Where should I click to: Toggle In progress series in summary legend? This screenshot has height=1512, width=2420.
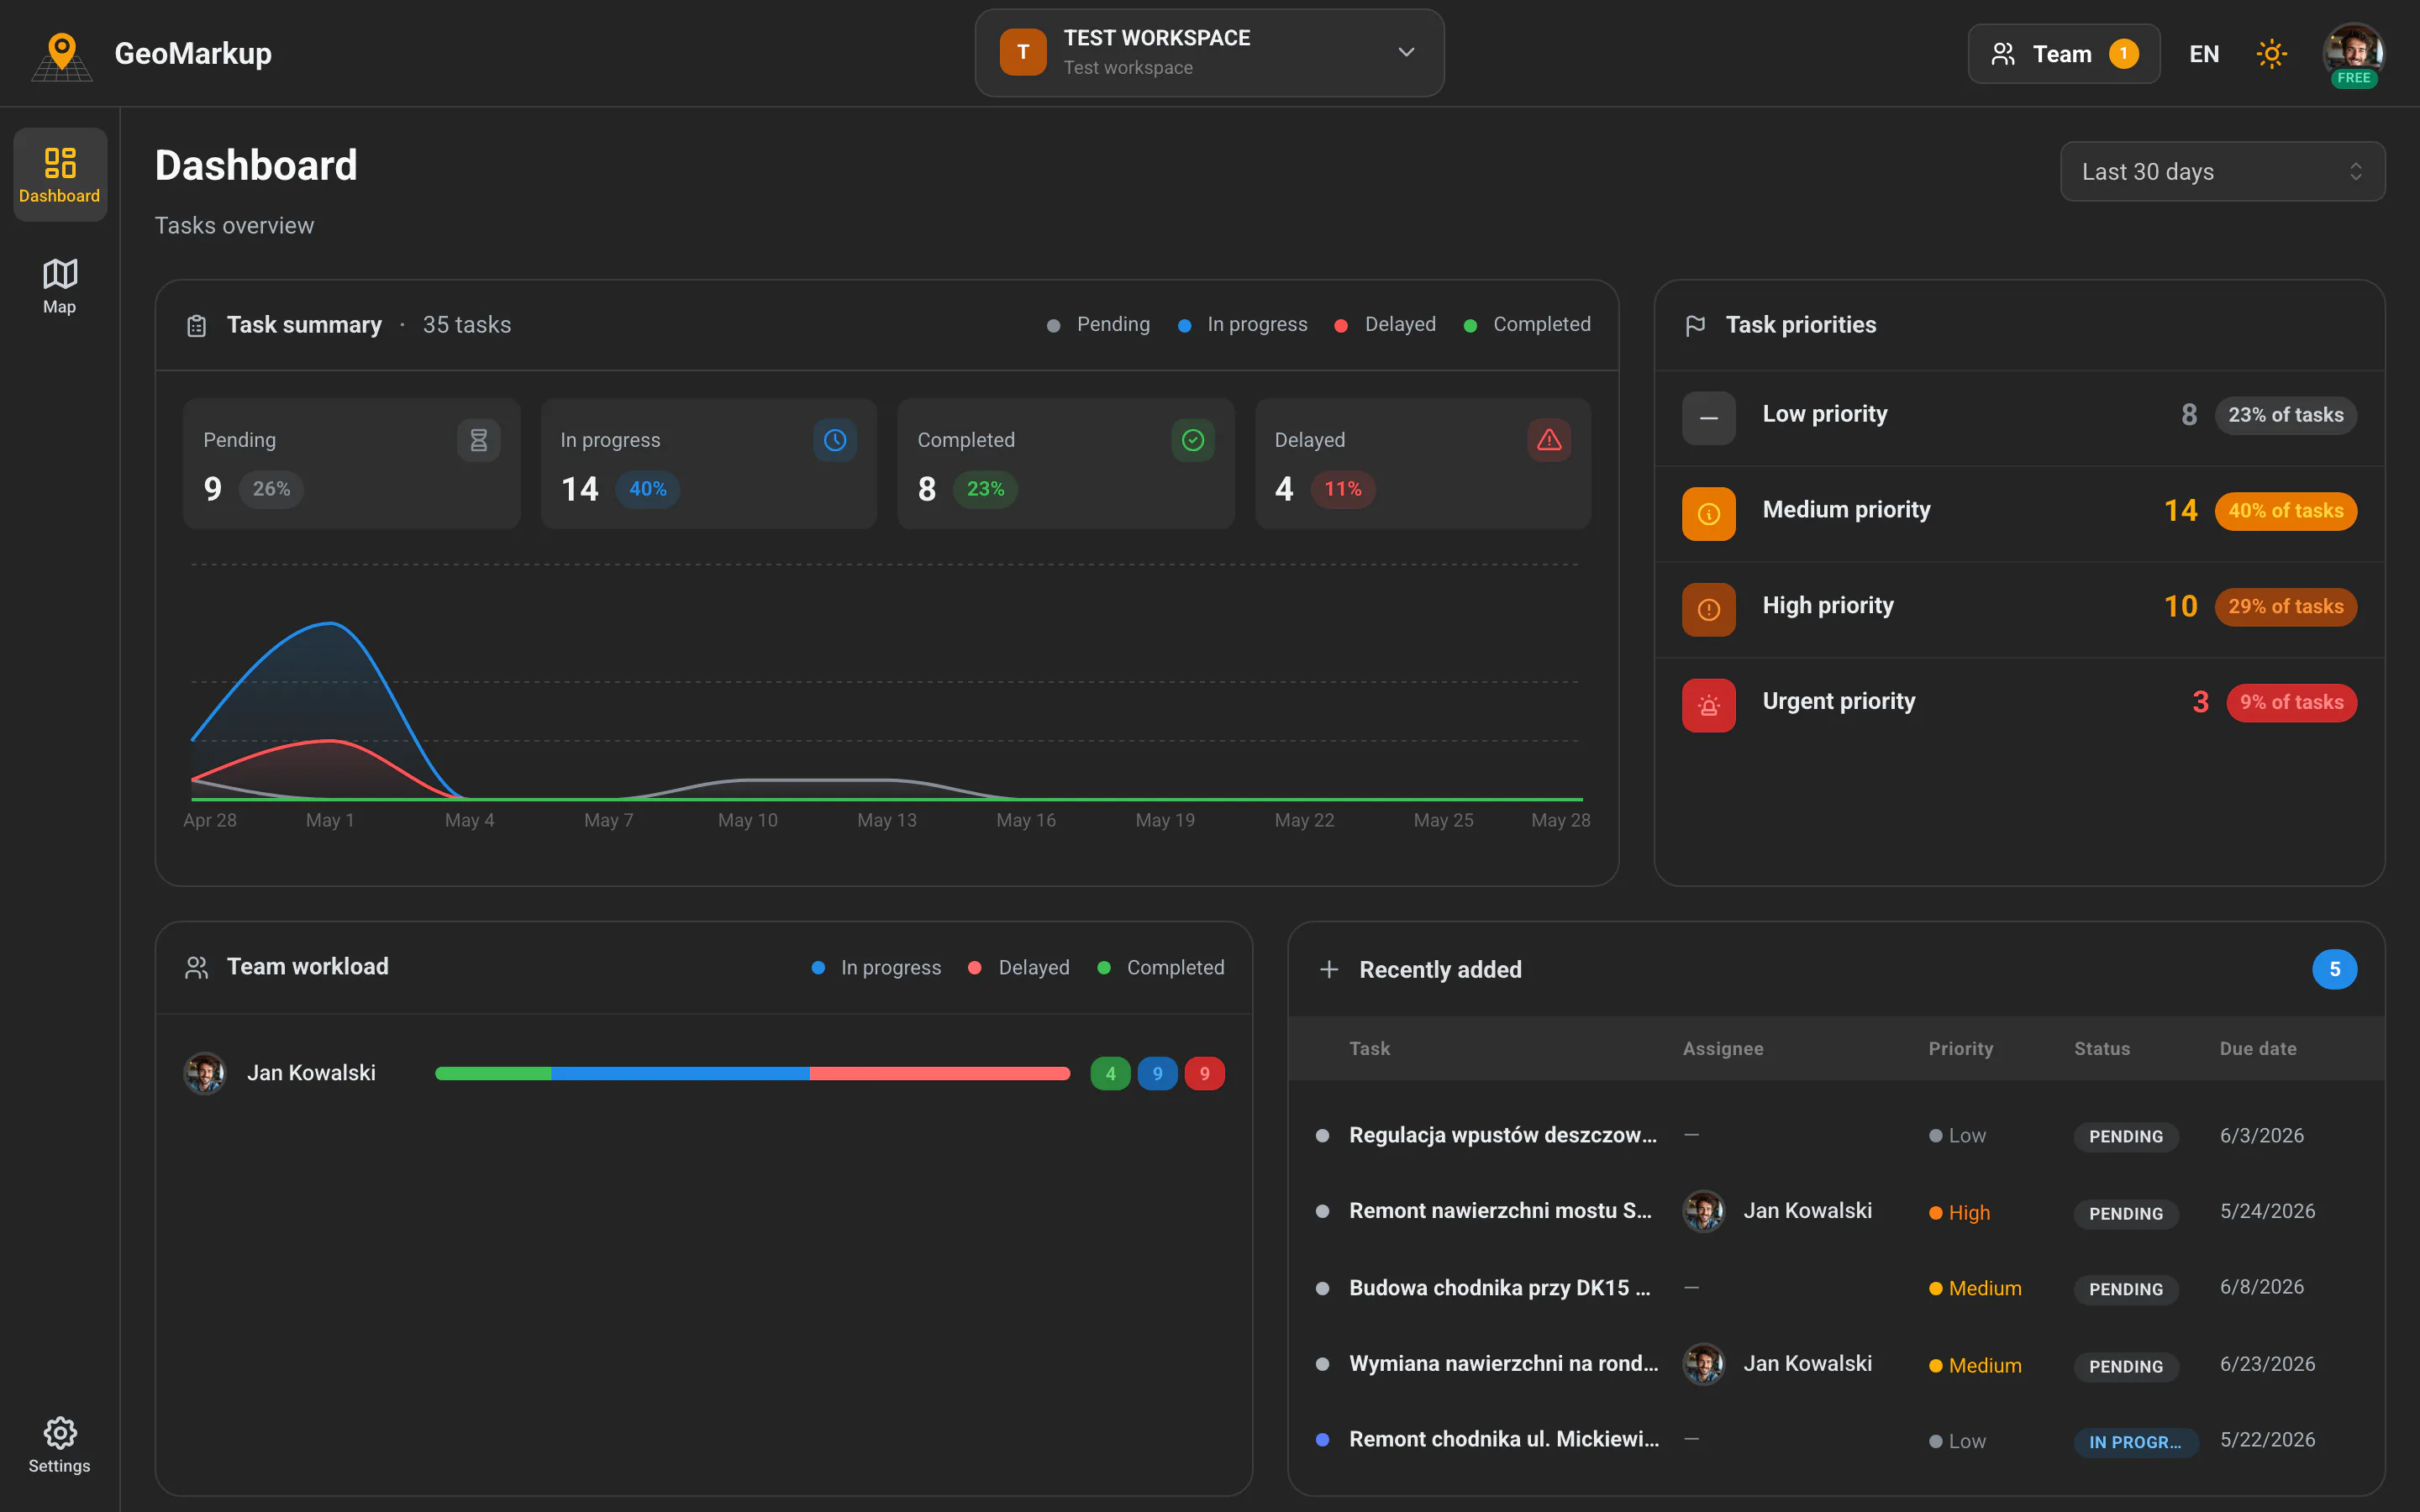click(x=1242, y=325)
